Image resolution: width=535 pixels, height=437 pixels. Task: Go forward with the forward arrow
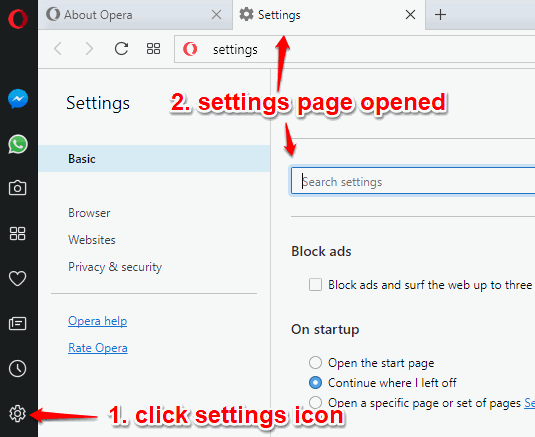89,49
